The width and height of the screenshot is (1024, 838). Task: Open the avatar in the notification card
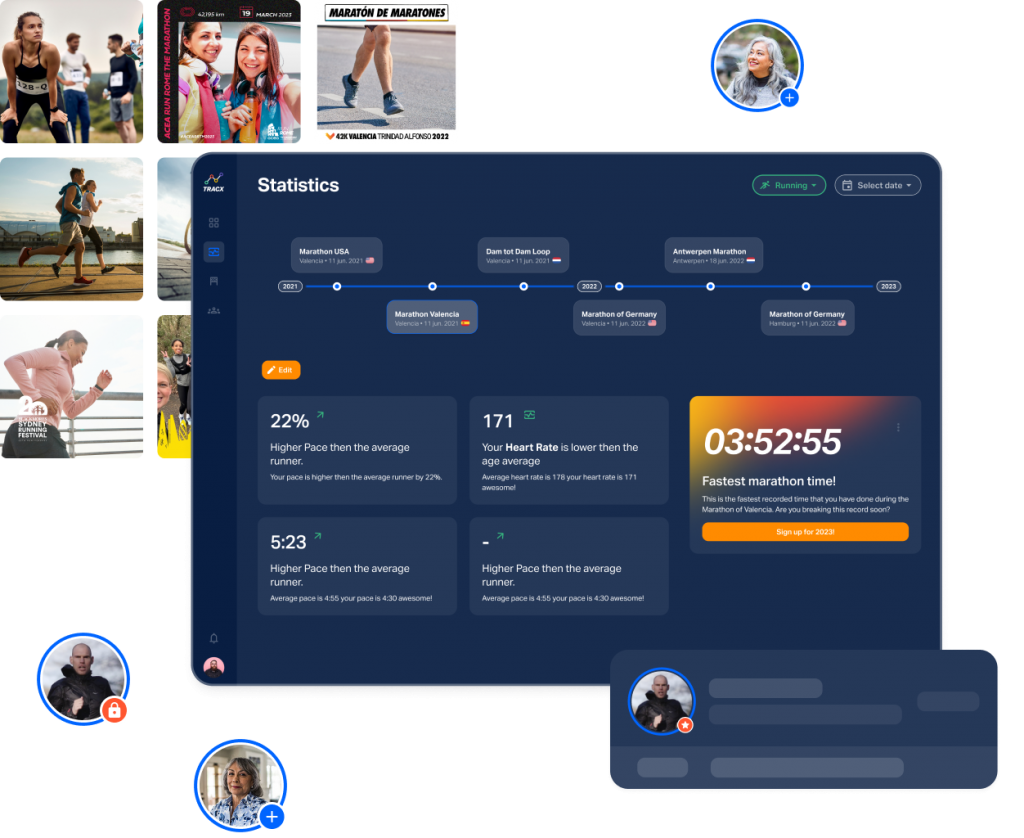coord(662,701)
